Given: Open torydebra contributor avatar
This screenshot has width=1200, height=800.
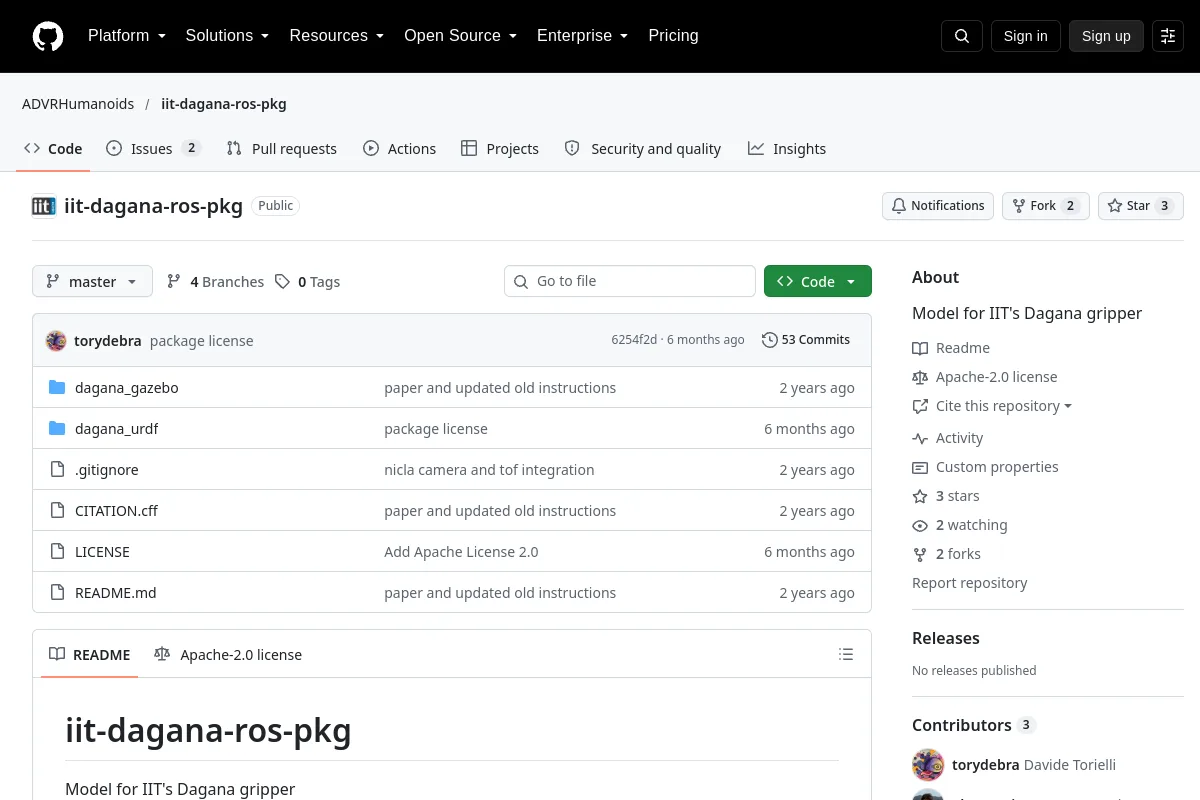Looking at the screenshot, I should [x=928, y=765].
